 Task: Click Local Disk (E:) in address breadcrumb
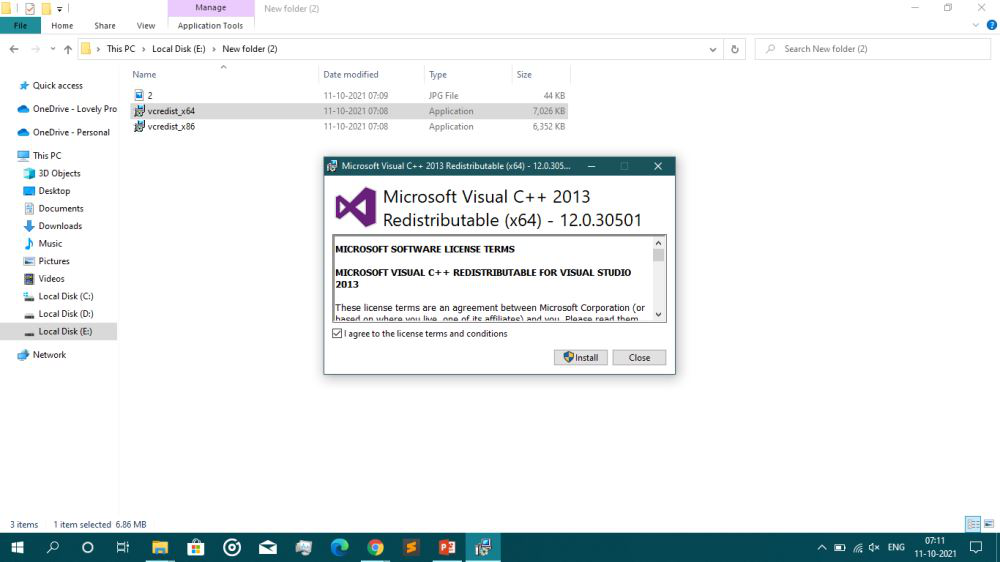[x=179, y=49]
